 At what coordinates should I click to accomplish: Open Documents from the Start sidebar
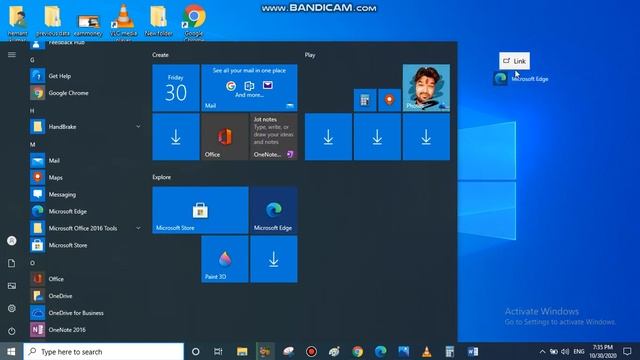(x=12, y=263)
